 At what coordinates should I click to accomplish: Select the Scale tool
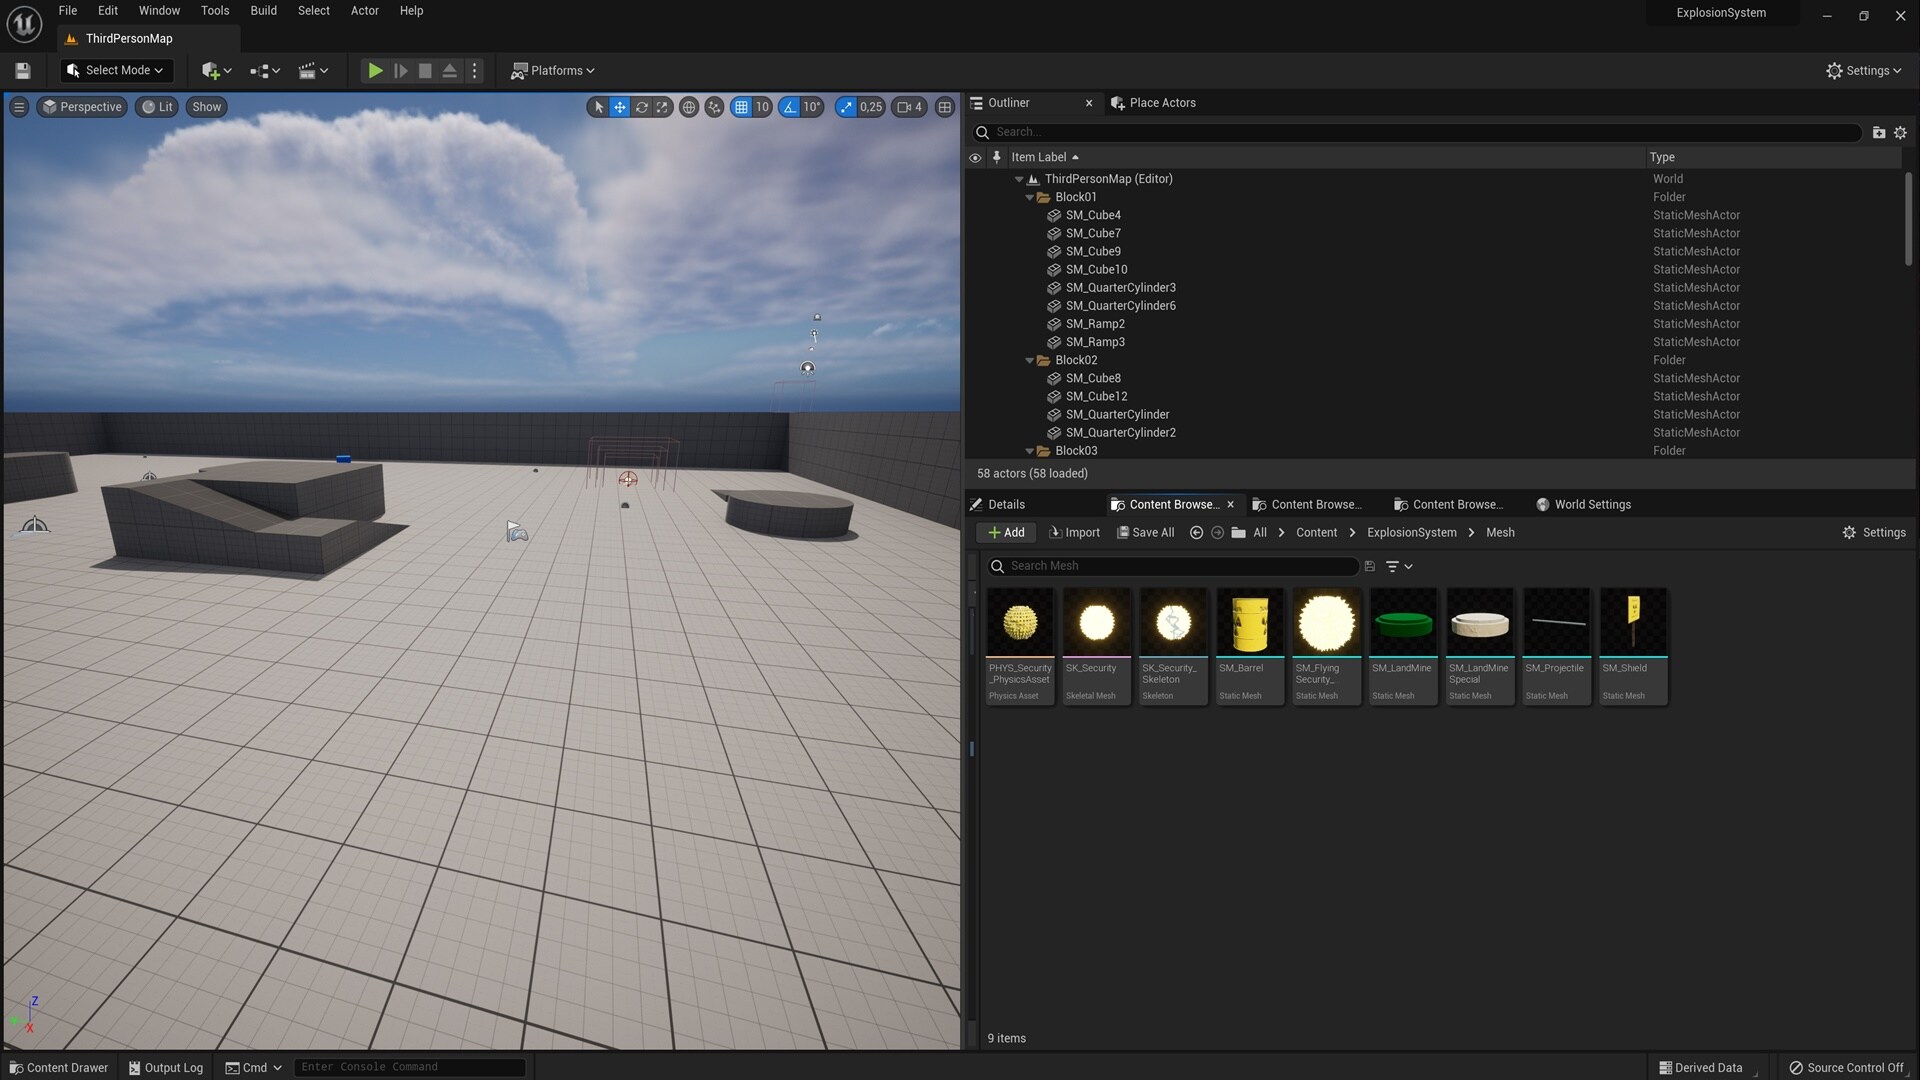[x=663, y=107]
